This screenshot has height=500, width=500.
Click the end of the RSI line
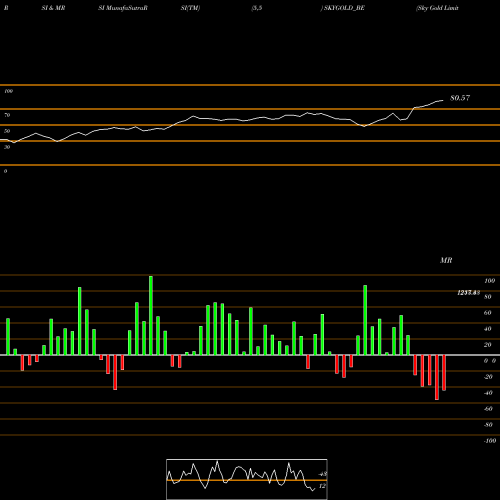tap(443, 100)
